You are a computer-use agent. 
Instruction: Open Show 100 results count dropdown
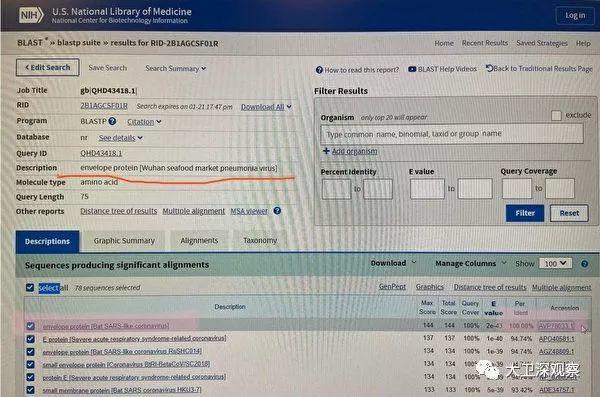coord(555,263)
